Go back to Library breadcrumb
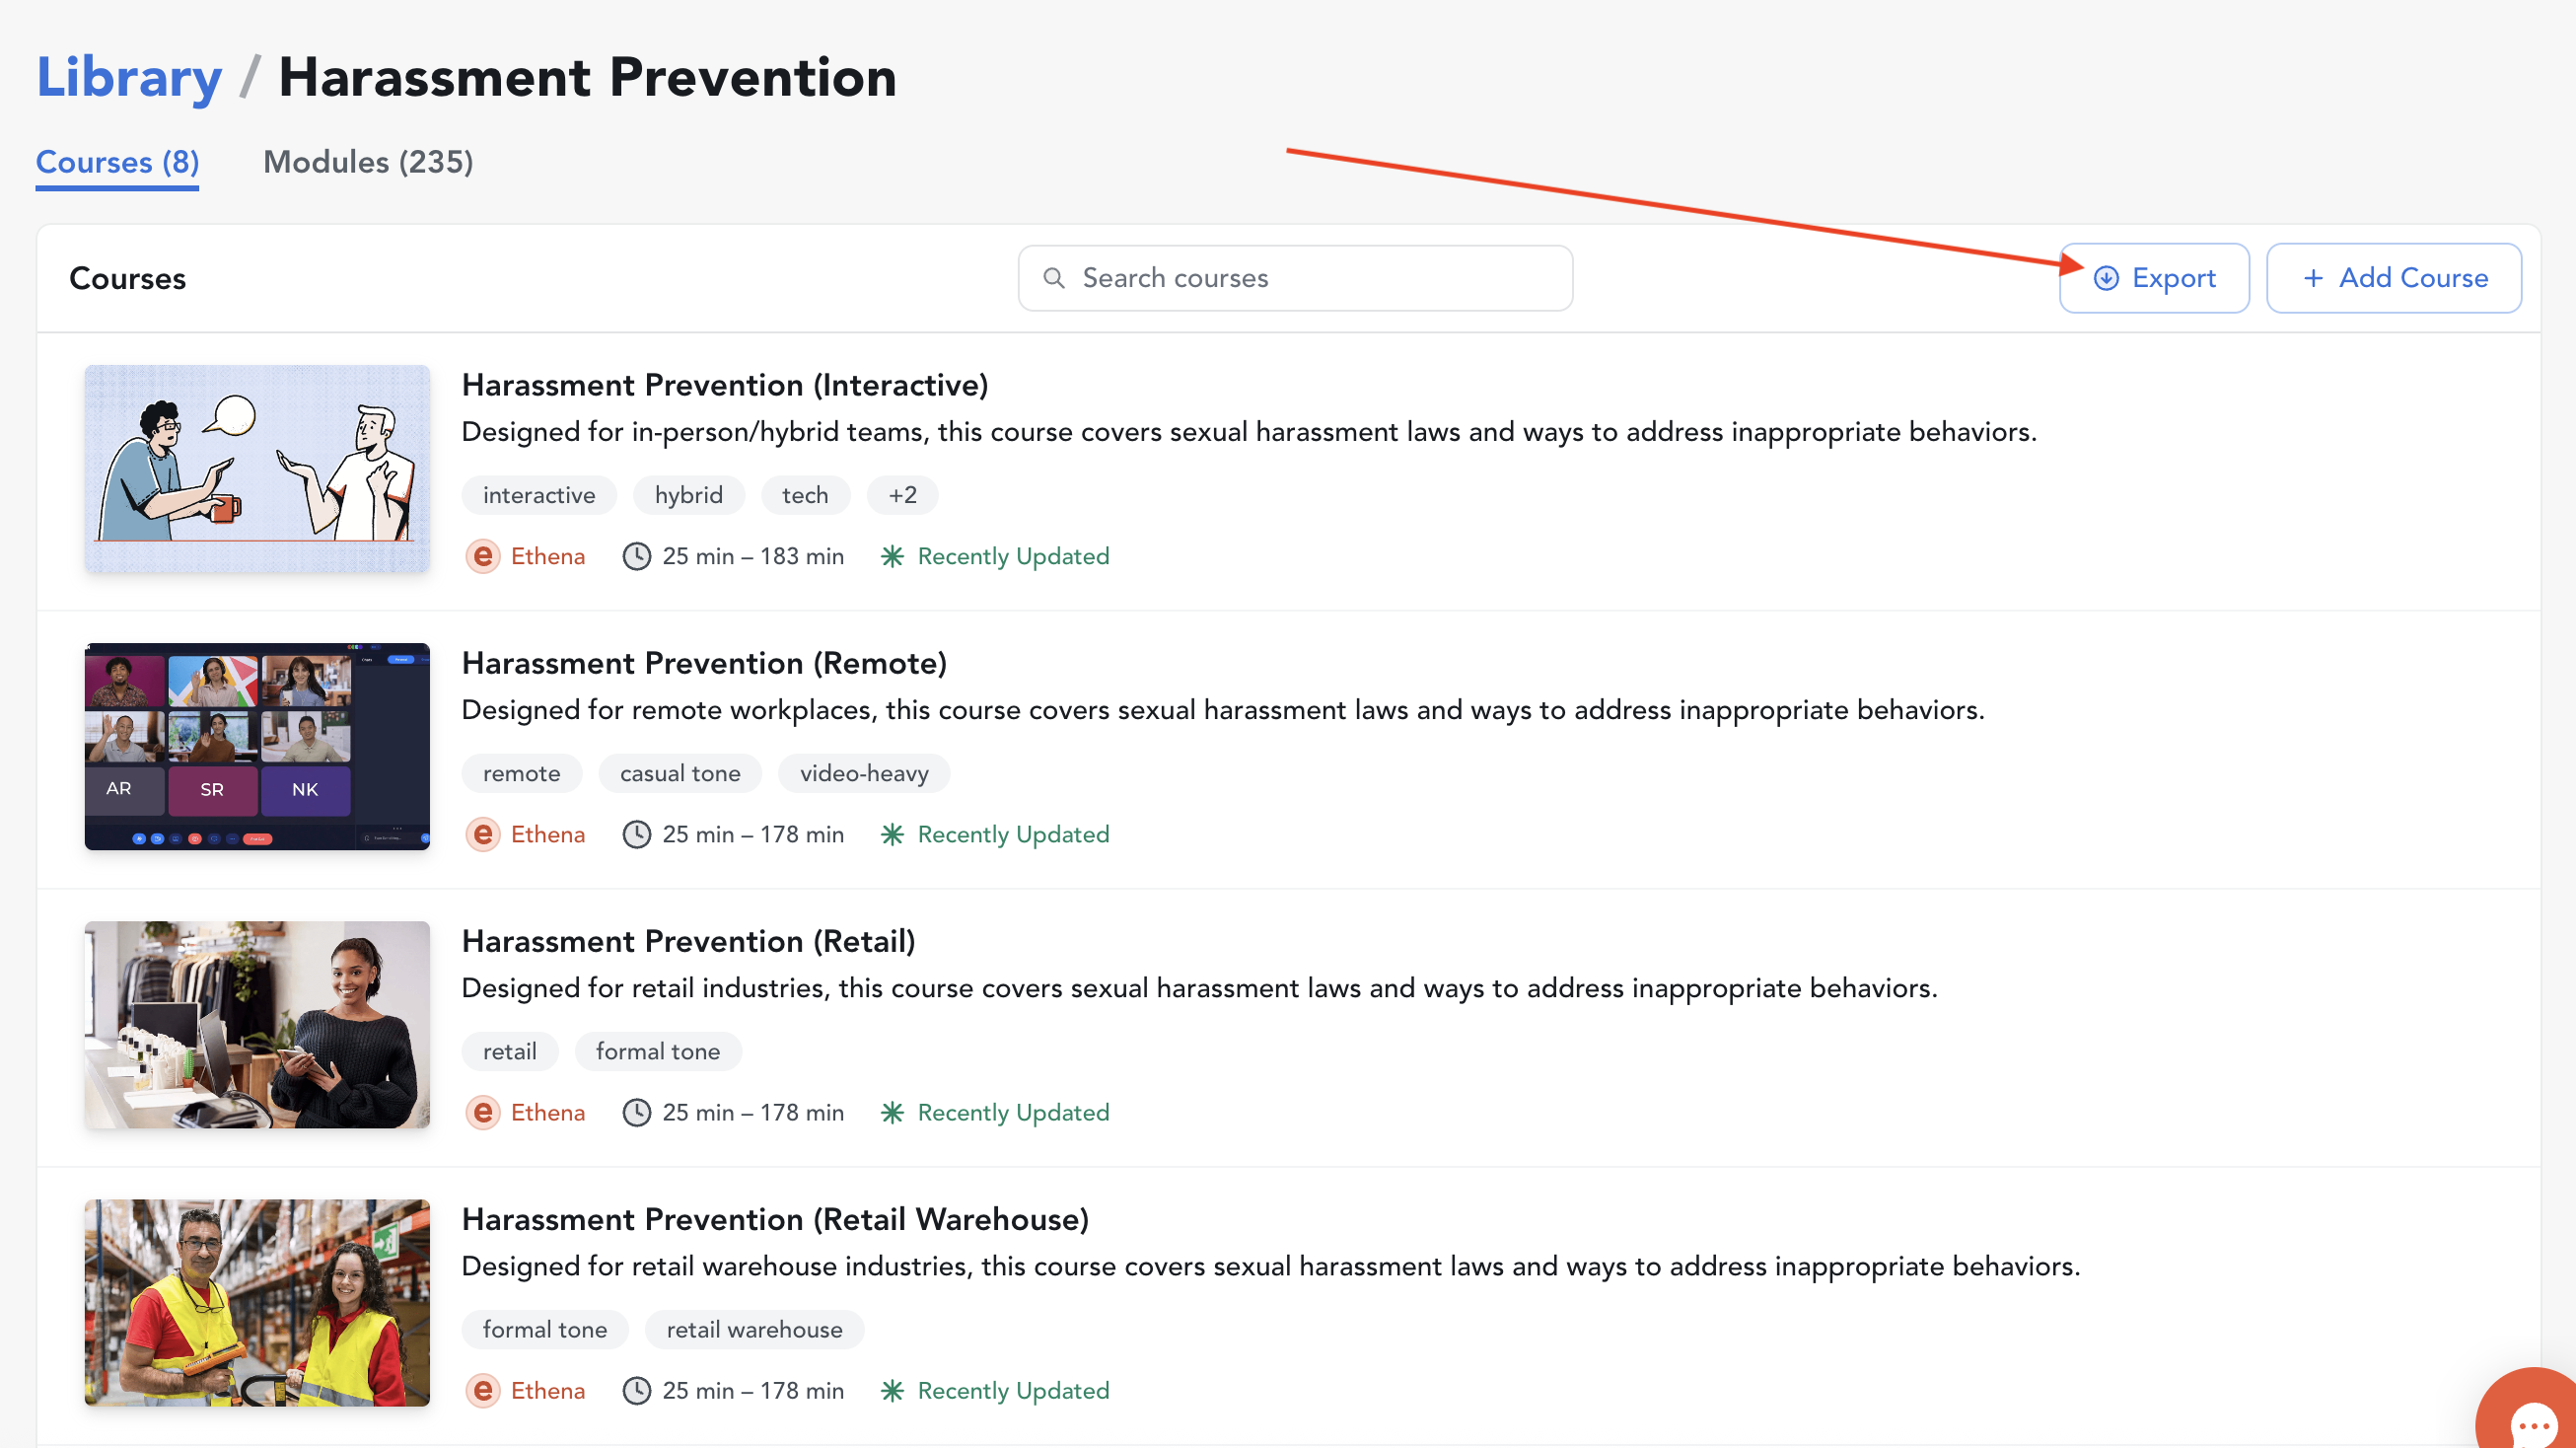 pyautogui.click(x=129, y=78)
